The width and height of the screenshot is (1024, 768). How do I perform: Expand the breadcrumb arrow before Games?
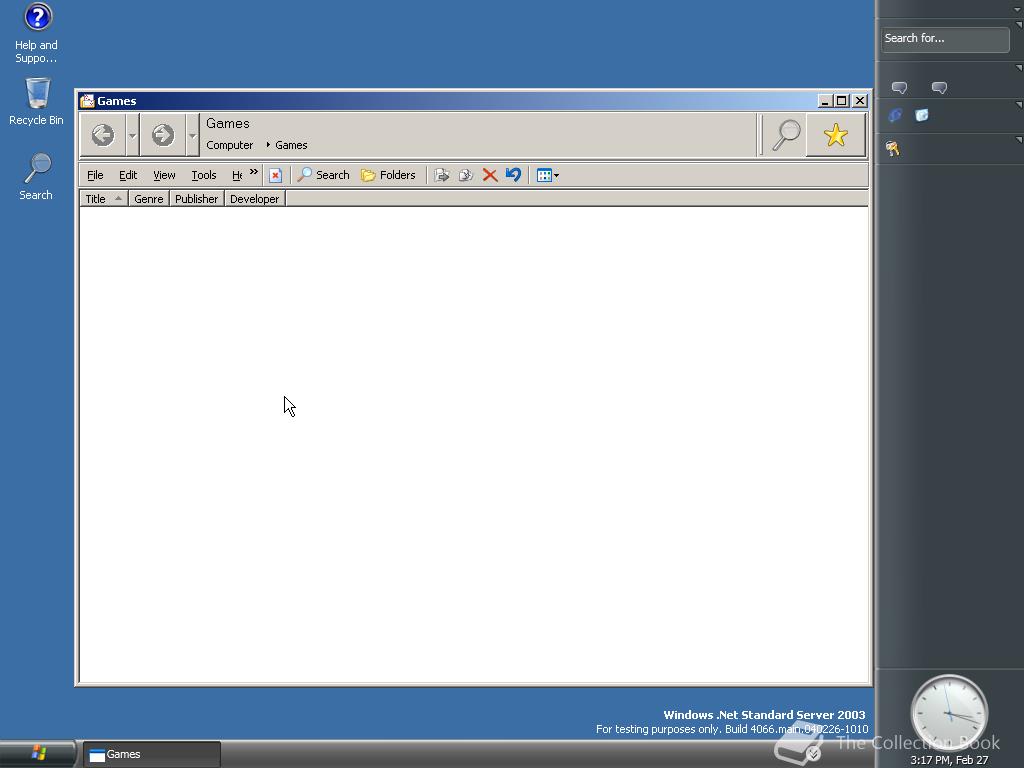pos(268,145)
